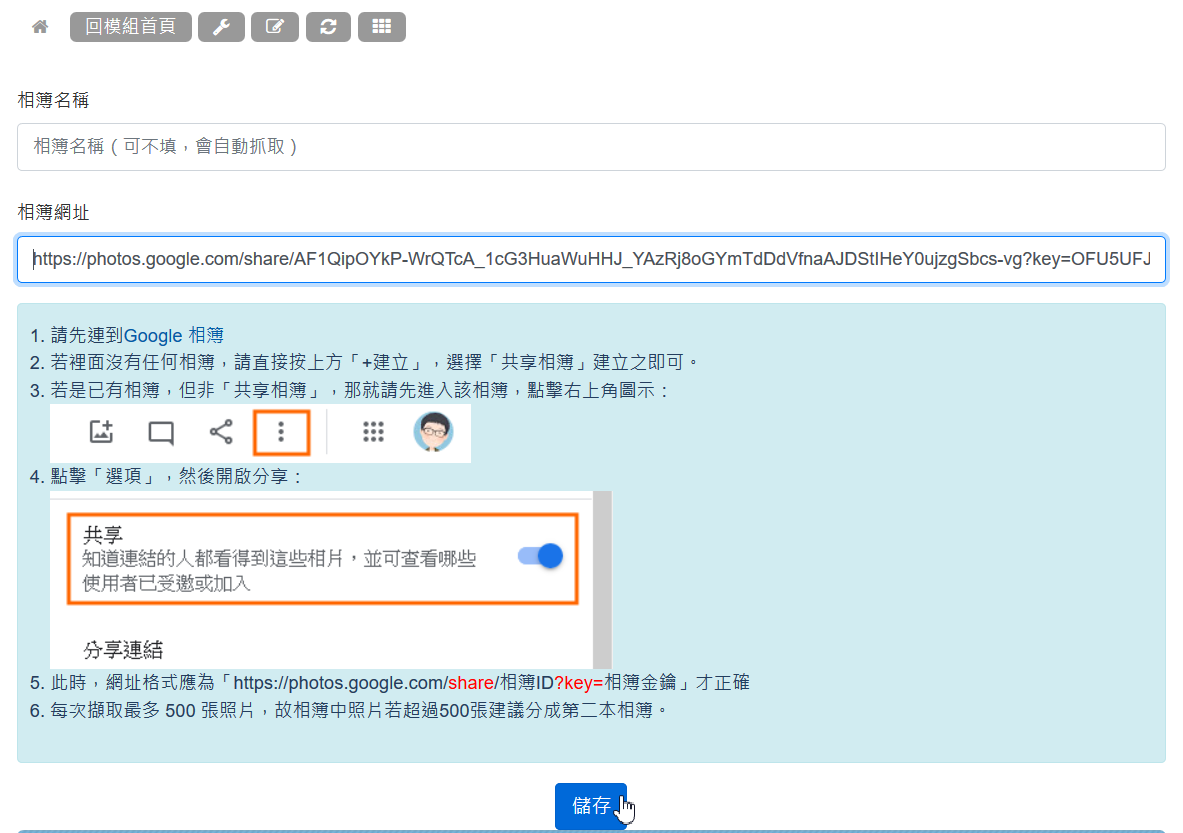Viewport: 1183px width, 833px height.
Task: Go back via 回模組首頁 button
Action: click(130, 27)
